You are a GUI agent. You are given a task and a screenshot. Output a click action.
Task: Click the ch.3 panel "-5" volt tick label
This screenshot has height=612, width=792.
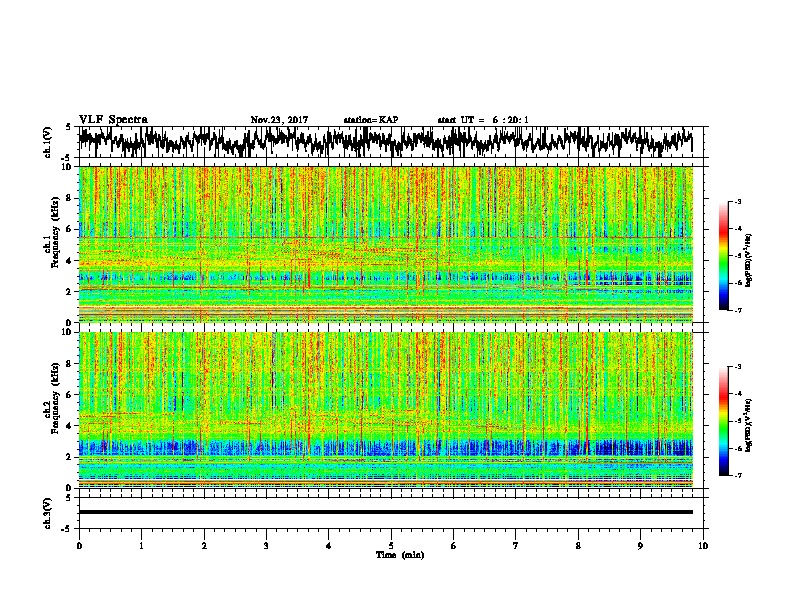click(67, 529)
